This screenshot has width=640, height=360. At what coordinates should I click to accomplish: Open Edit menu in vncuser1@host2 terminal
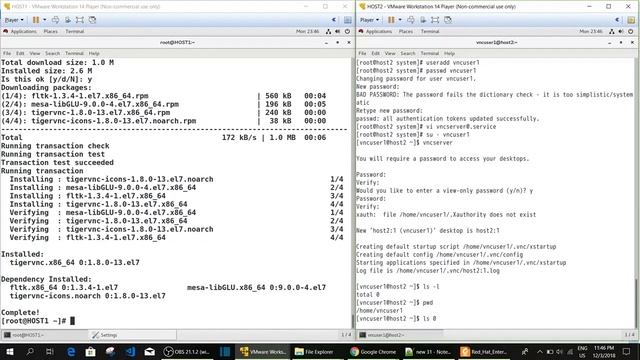pos(376,53)
